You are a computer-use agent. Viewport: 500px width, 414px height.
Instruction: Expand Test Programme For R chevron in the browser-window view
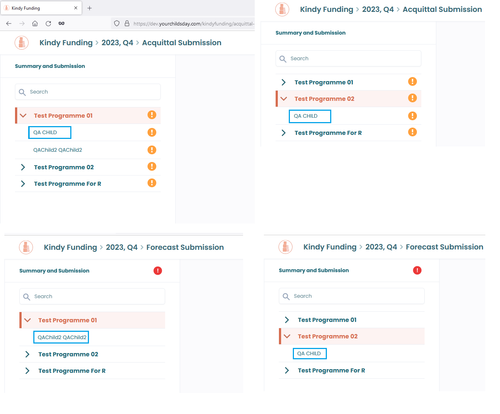pyautogui.click(x=23, y=184)
